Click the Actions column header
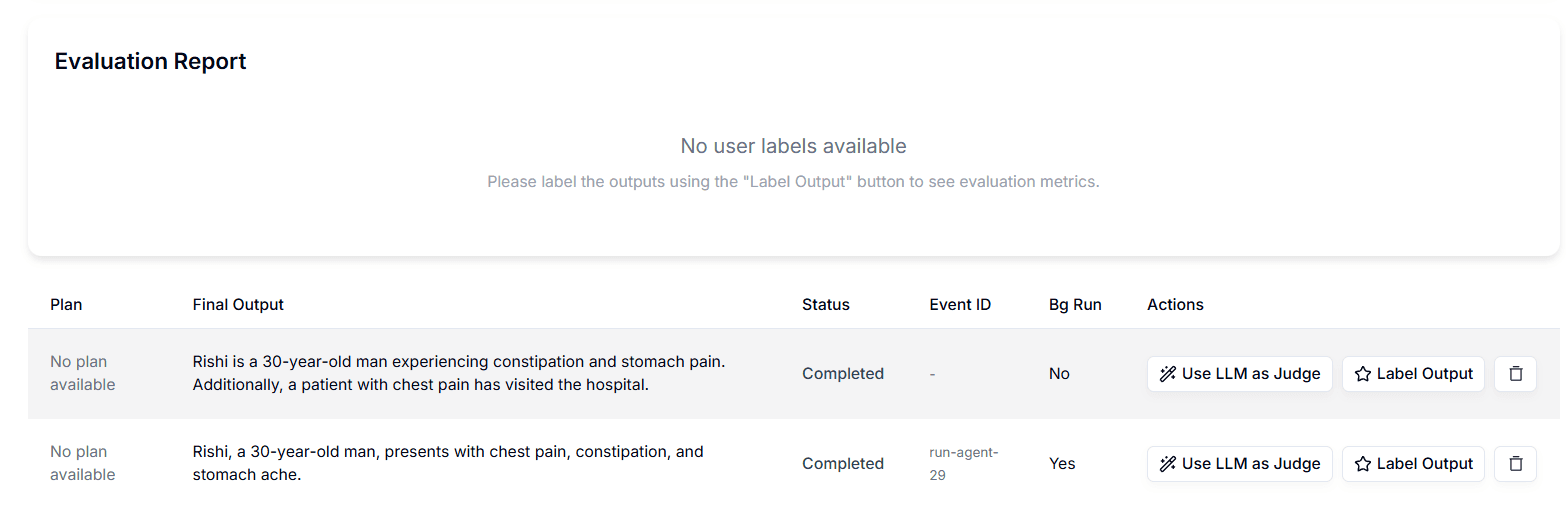 (x=1175, y=305)
